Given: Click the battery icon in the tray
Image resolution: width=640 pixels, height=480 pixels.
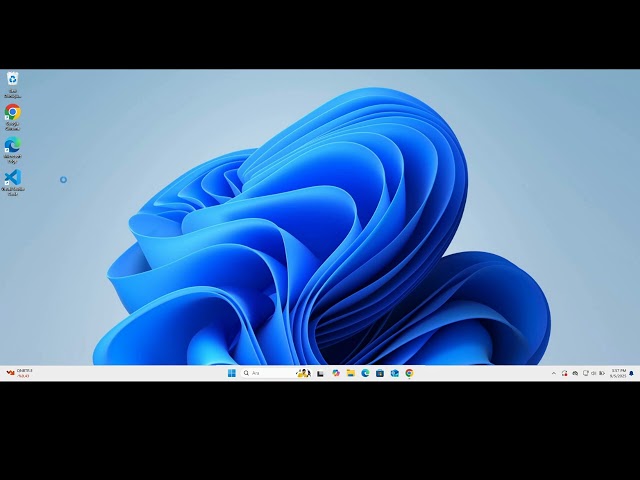Looking at the screenshot, I should tap(602, 373).
